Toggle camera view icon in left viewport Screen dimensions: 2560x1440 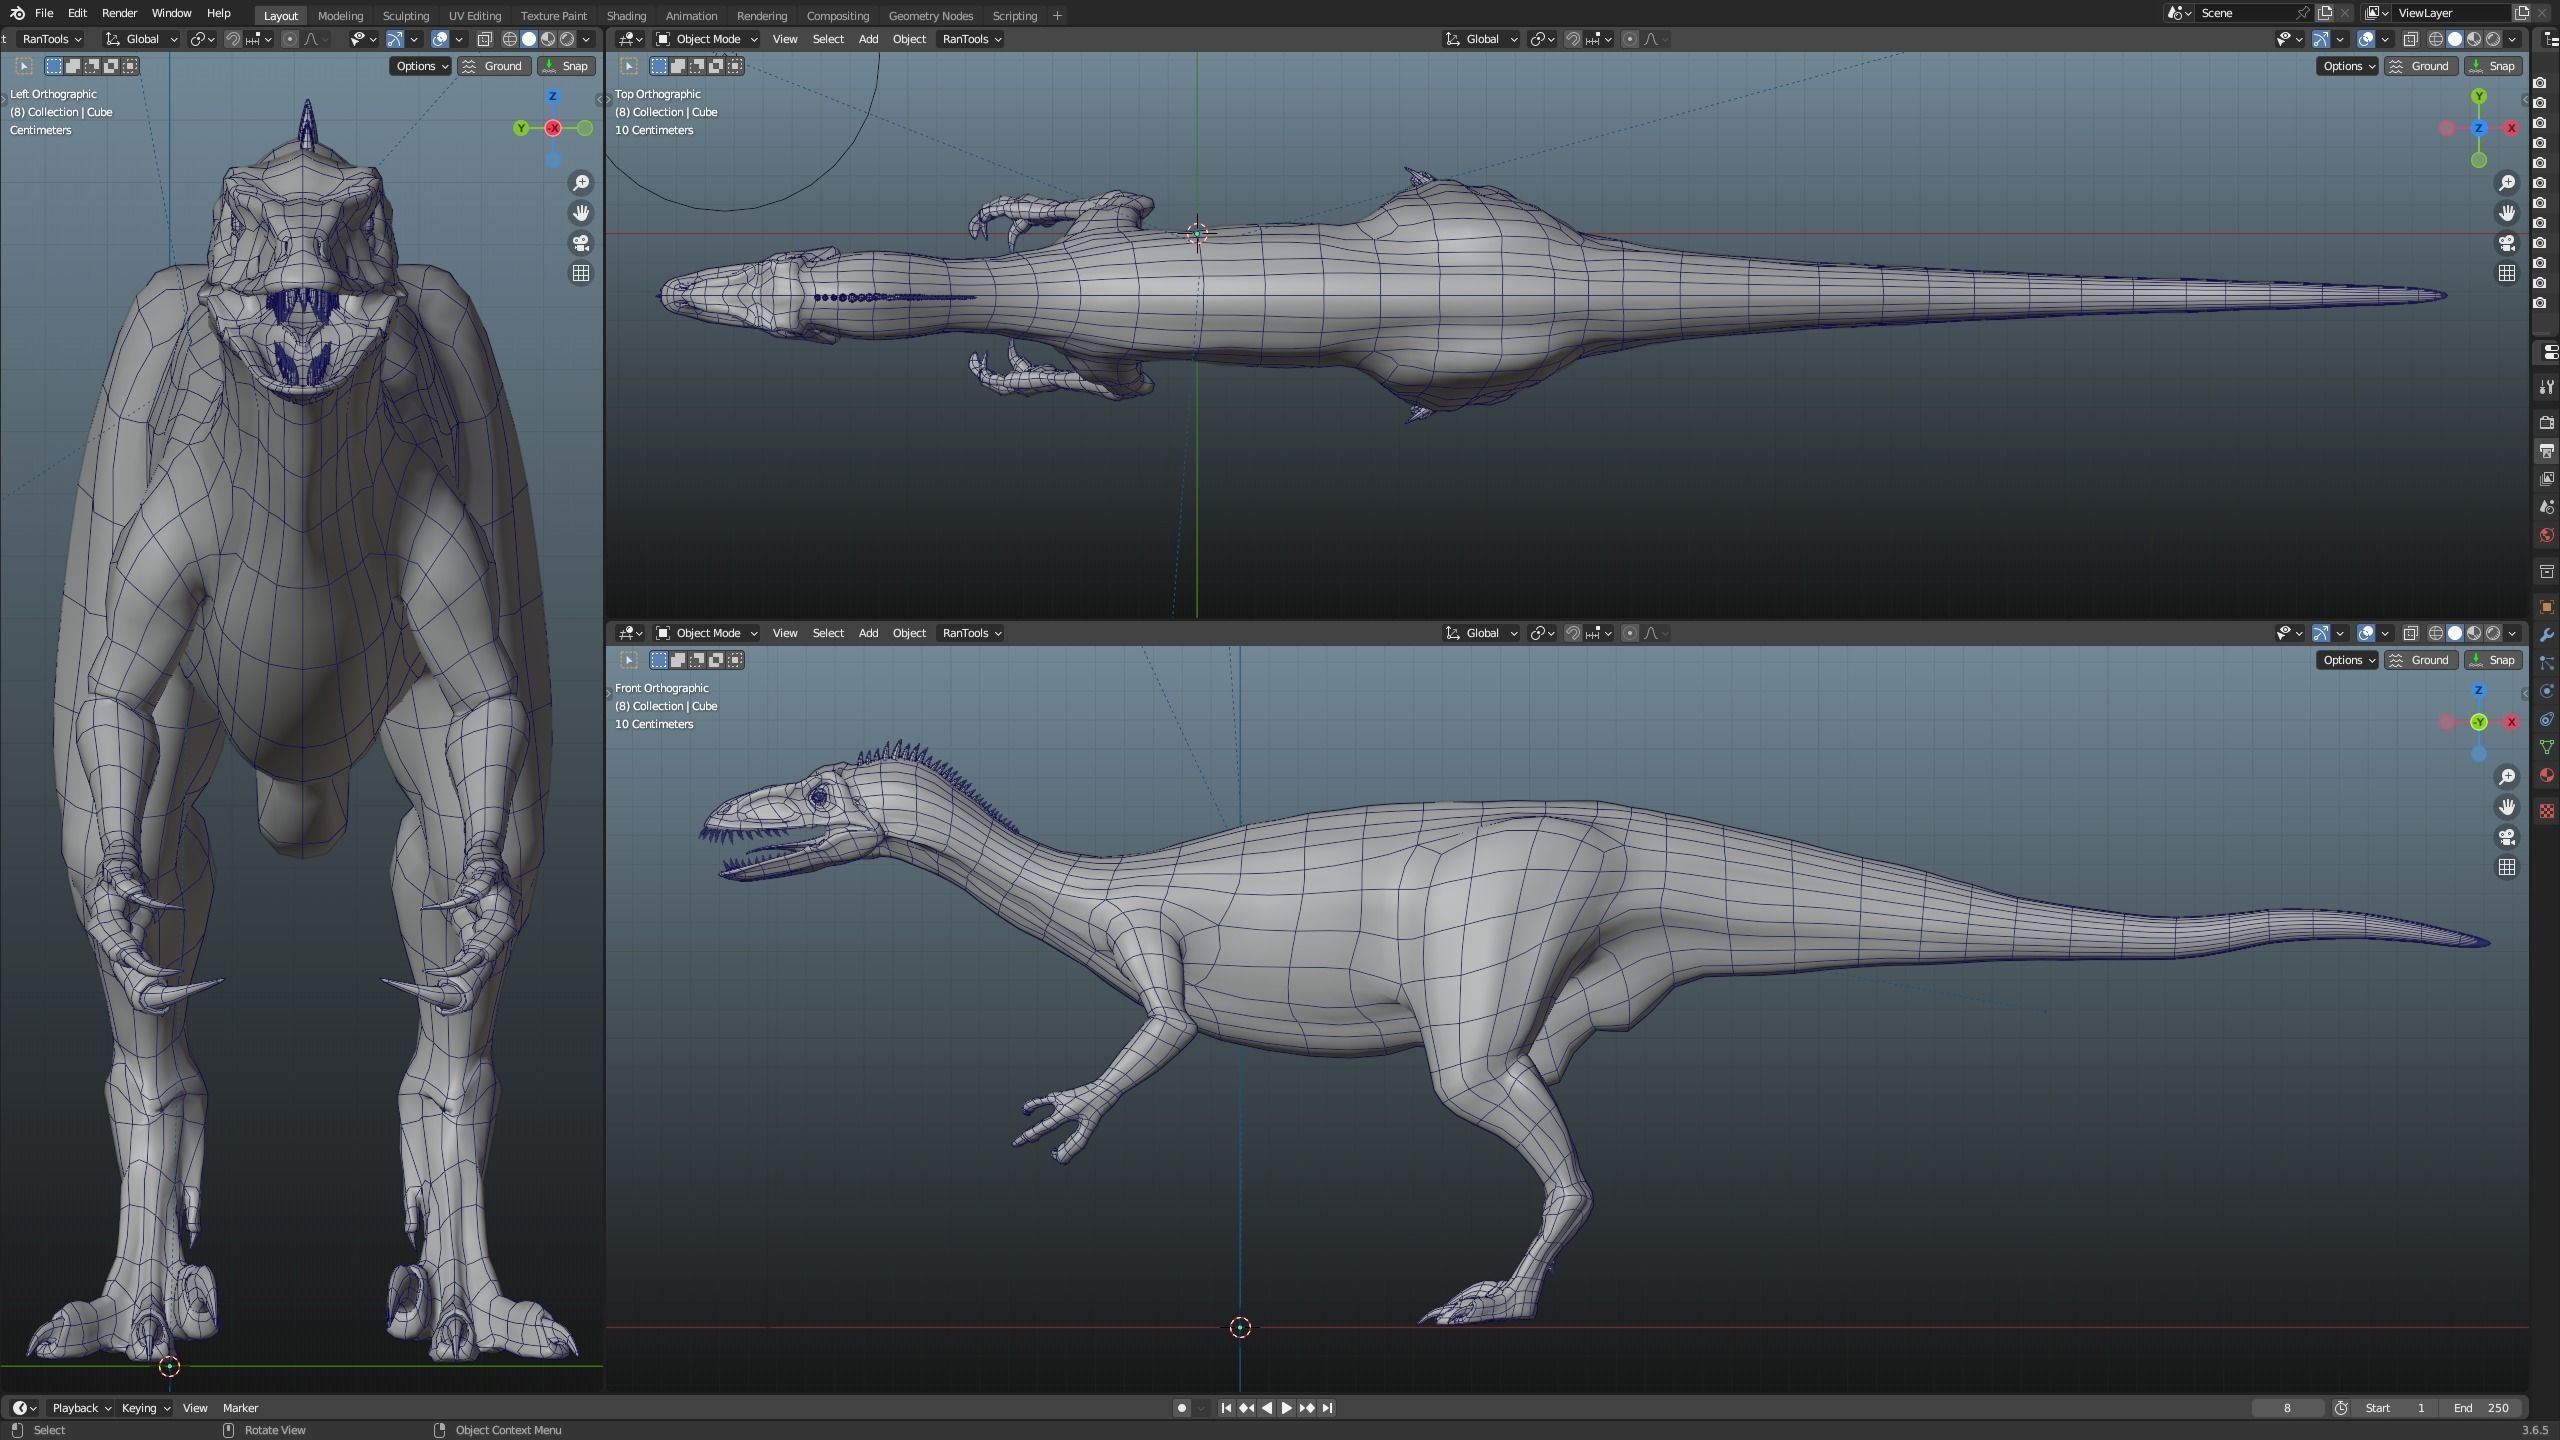[x=581, y=243]
